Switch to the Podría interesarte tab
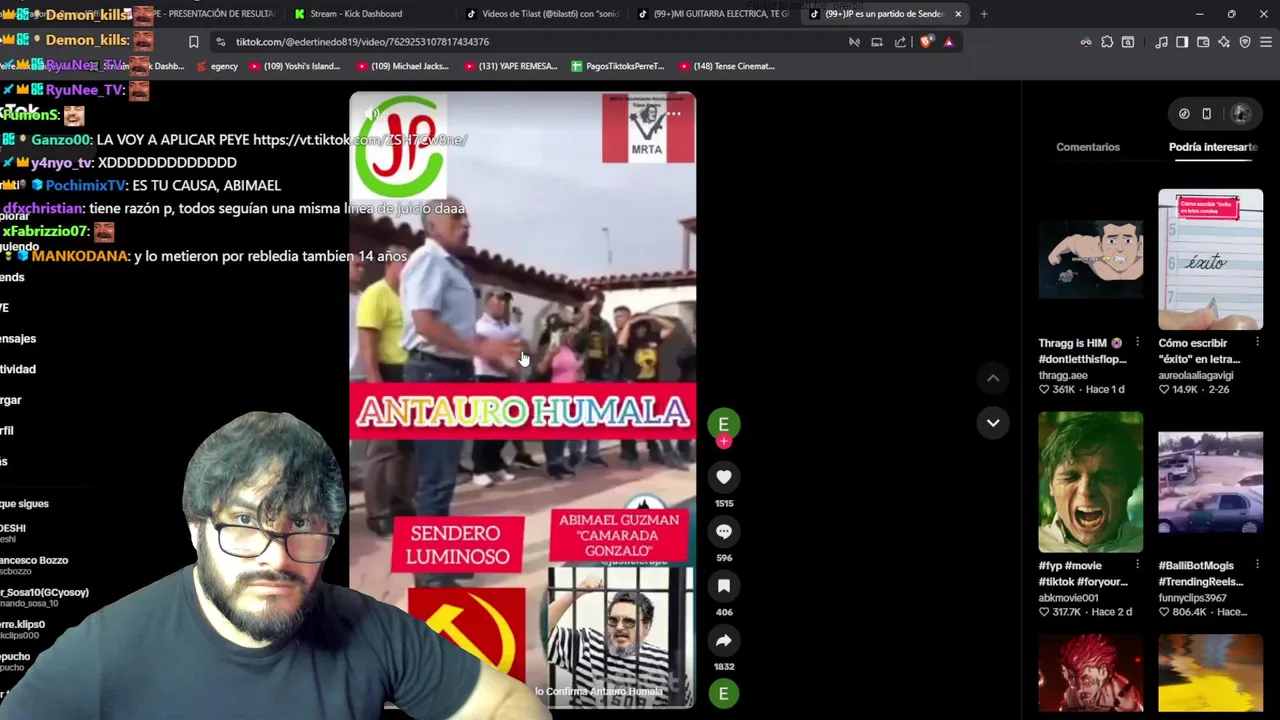 (1213, 147)
